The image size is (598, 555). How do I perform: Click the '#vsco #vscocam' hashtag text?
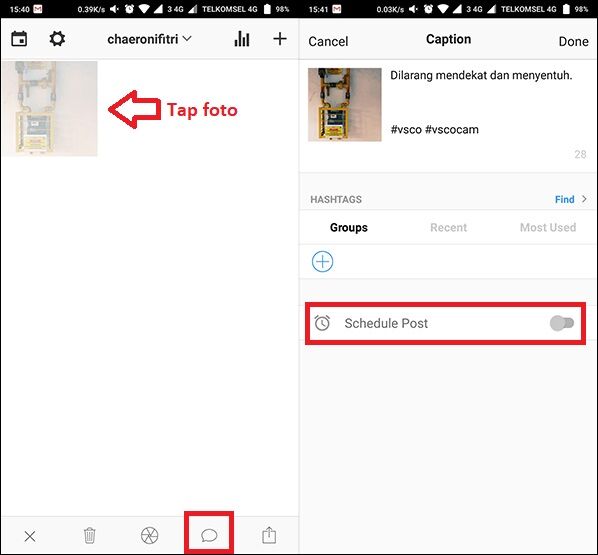point(434,129)
